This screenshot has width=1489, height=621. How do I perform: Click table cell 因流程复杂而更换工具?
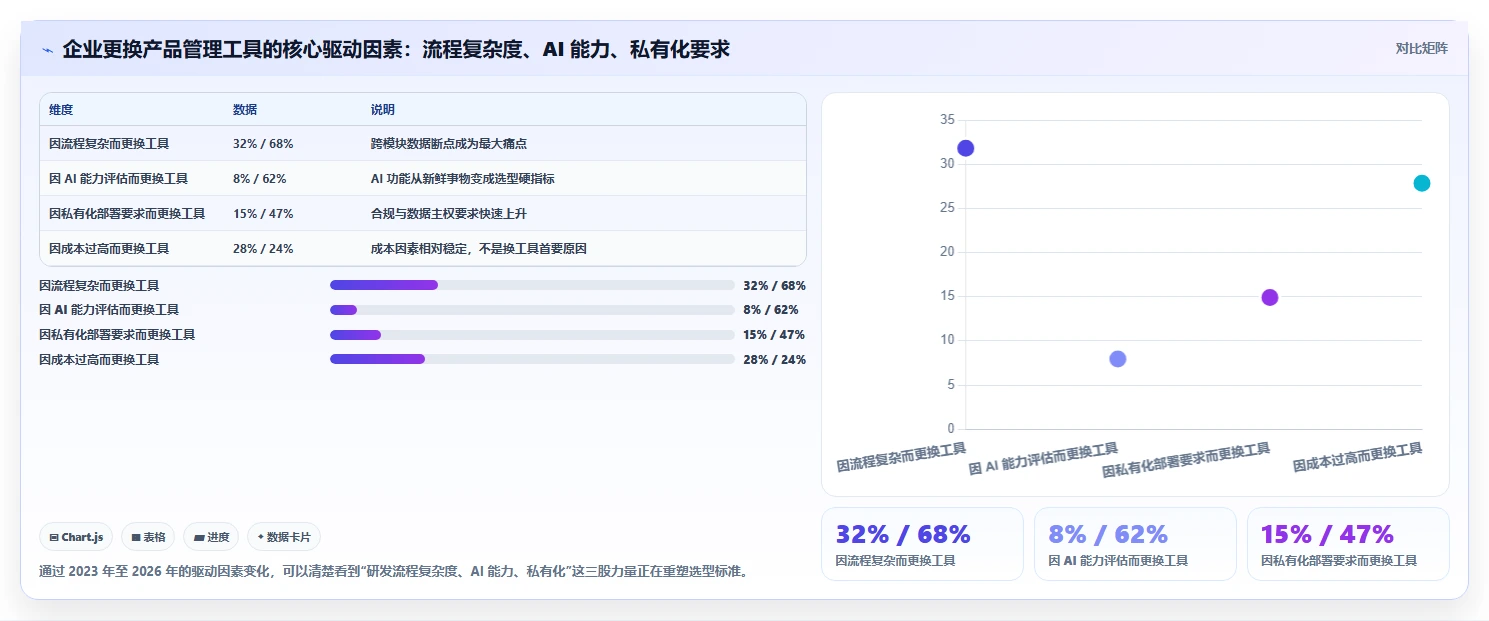pos(109,144)
